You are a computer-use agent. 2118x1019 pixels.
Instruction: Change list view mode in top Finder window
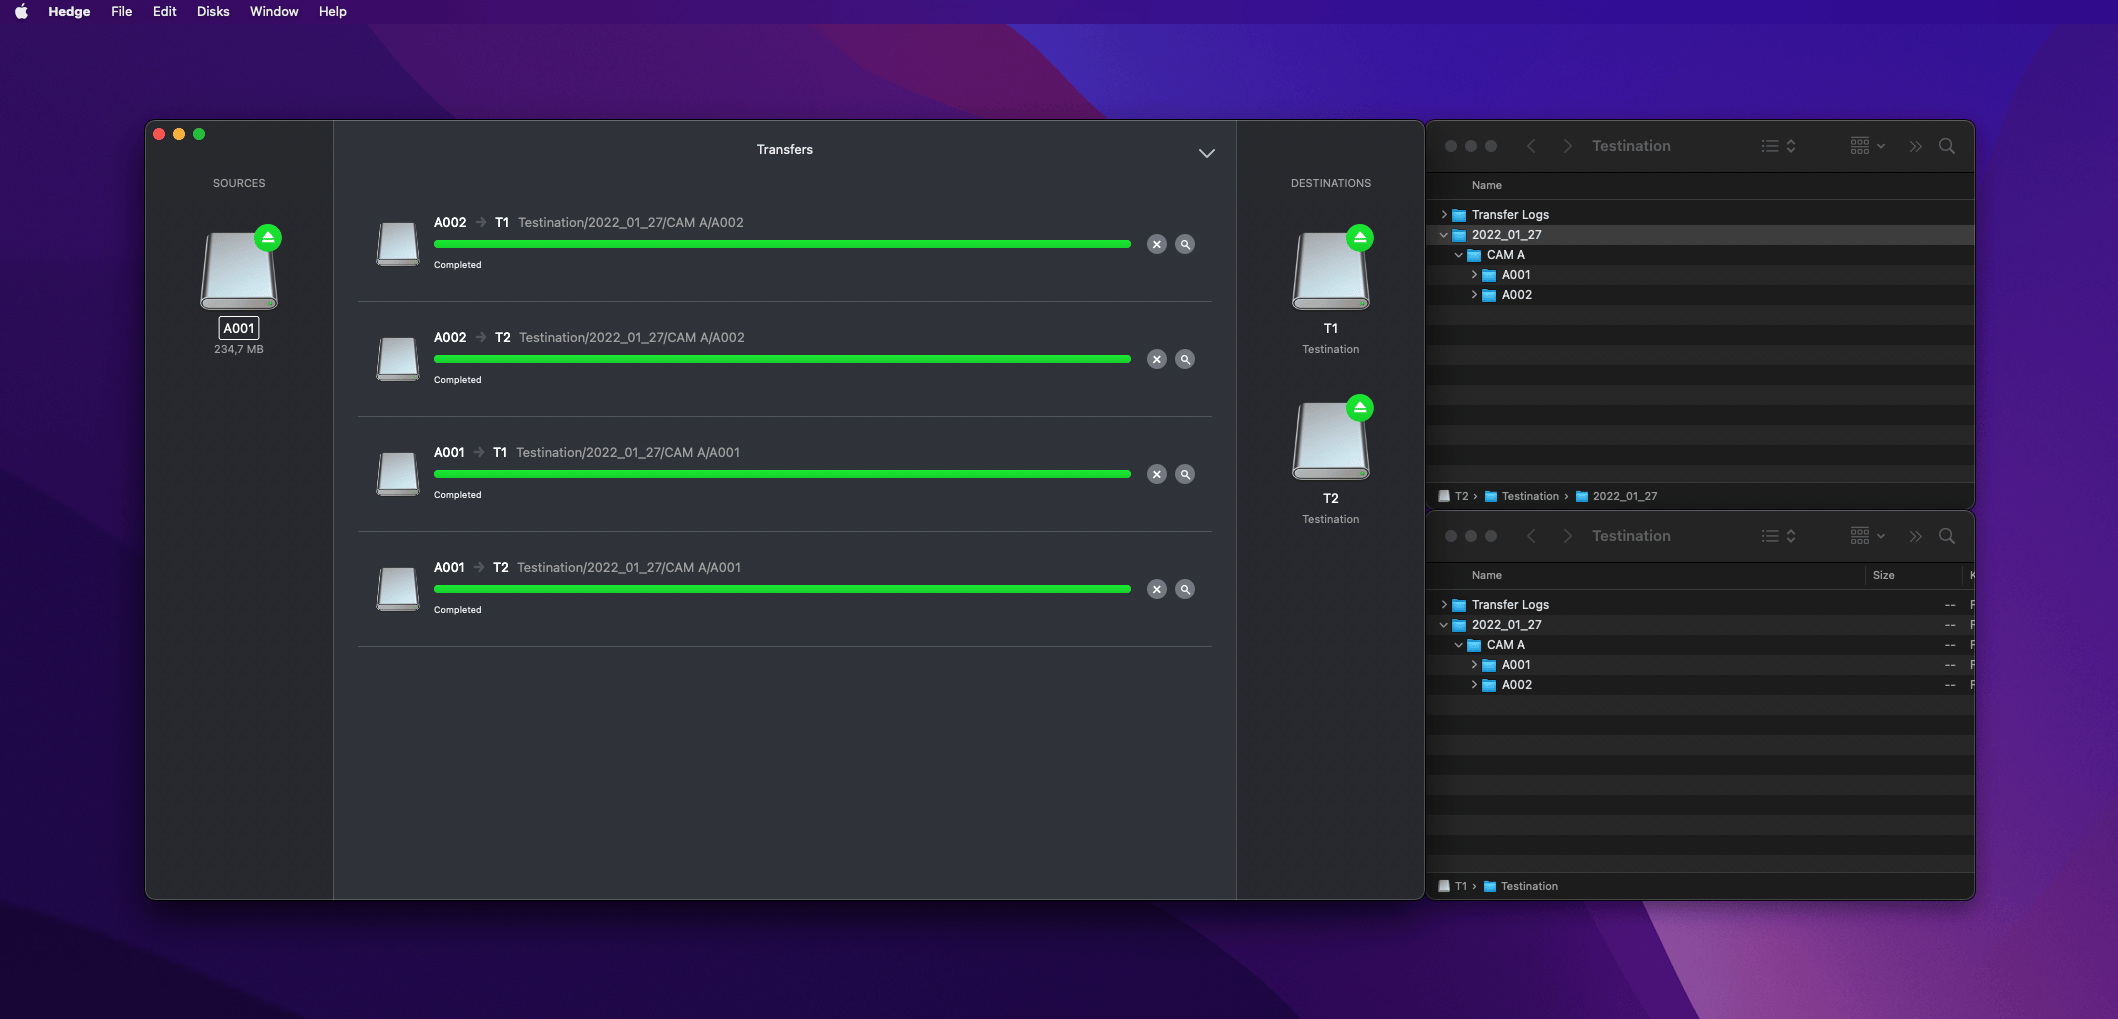pos(1778,146)
